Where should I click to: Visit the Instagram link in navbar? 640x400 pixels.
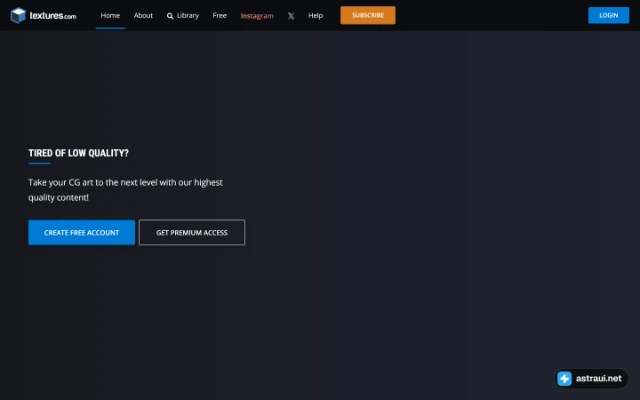tap(257, 16)
